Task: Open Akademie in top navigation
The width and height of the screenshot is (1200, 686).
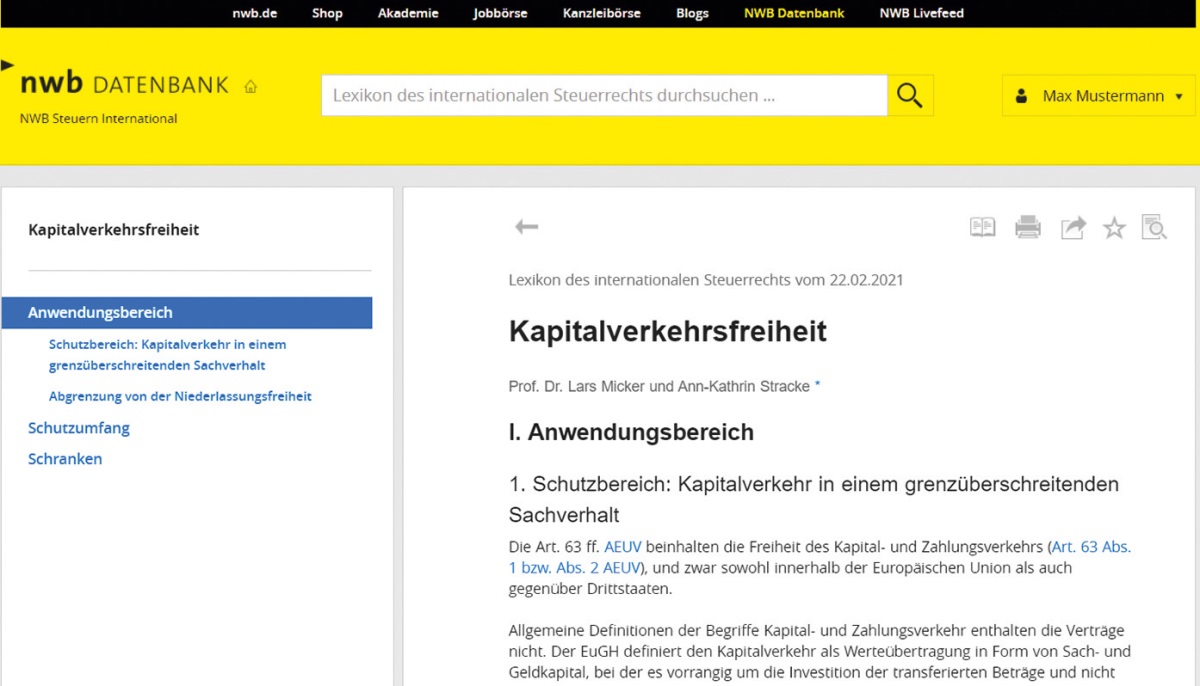Action: 408,13
